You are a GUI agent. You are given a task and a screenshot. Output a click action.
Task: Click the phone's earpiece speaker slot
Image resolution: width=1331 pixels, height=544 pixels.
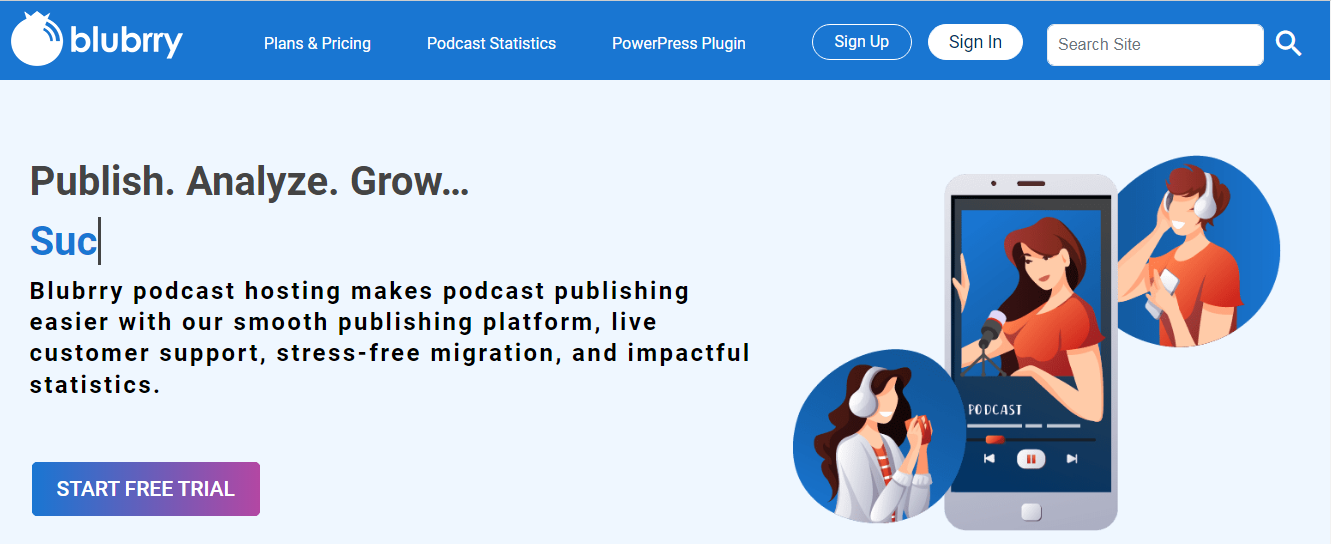pyautogui.click(x=1031, y=184)
